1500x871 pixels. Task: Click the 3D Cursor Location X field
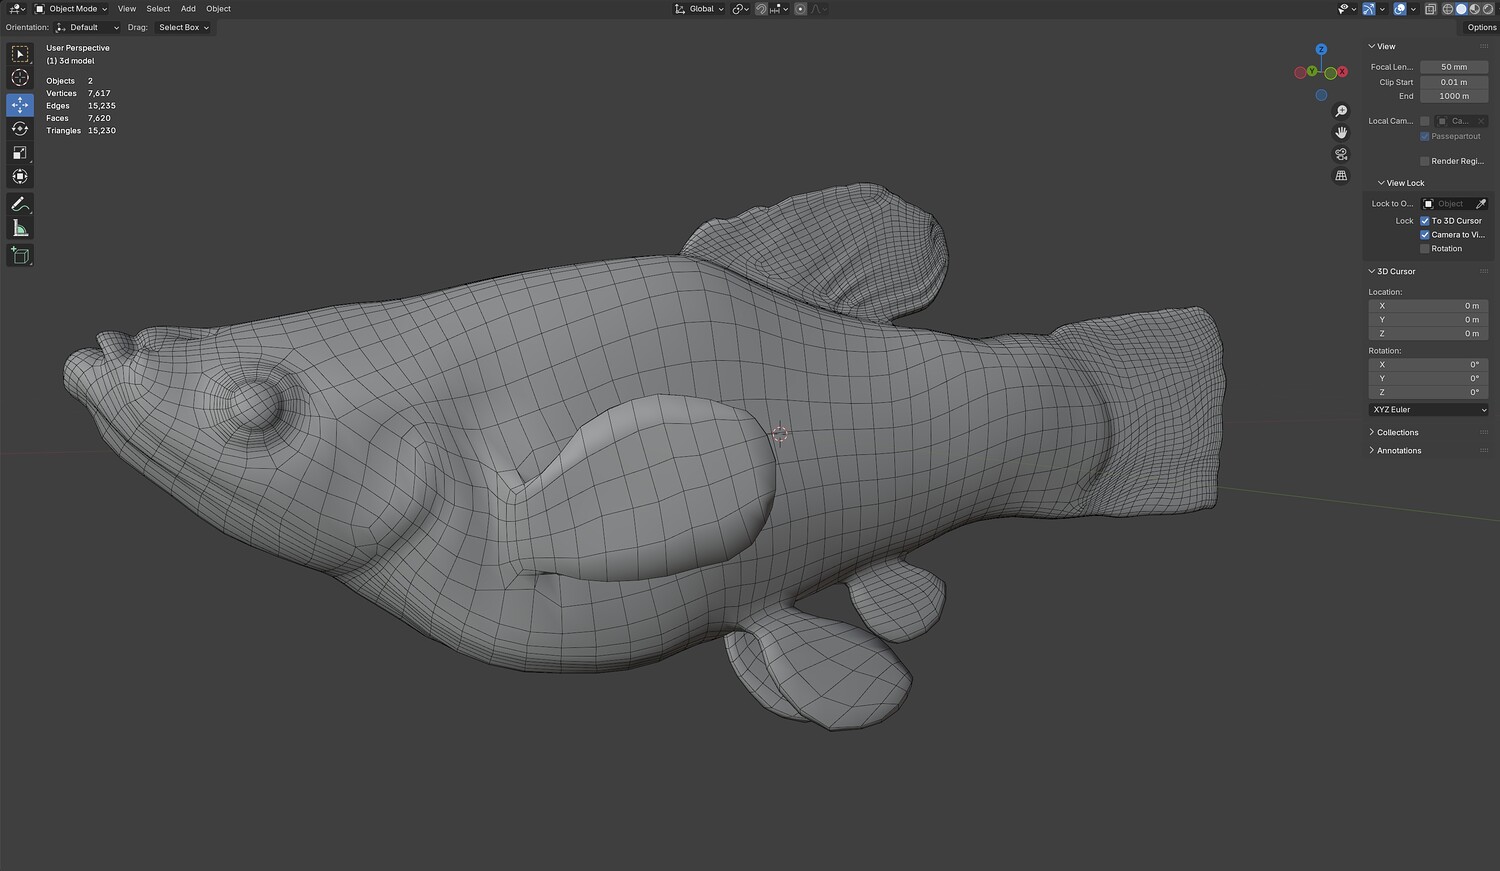[x=1428, y=306]
